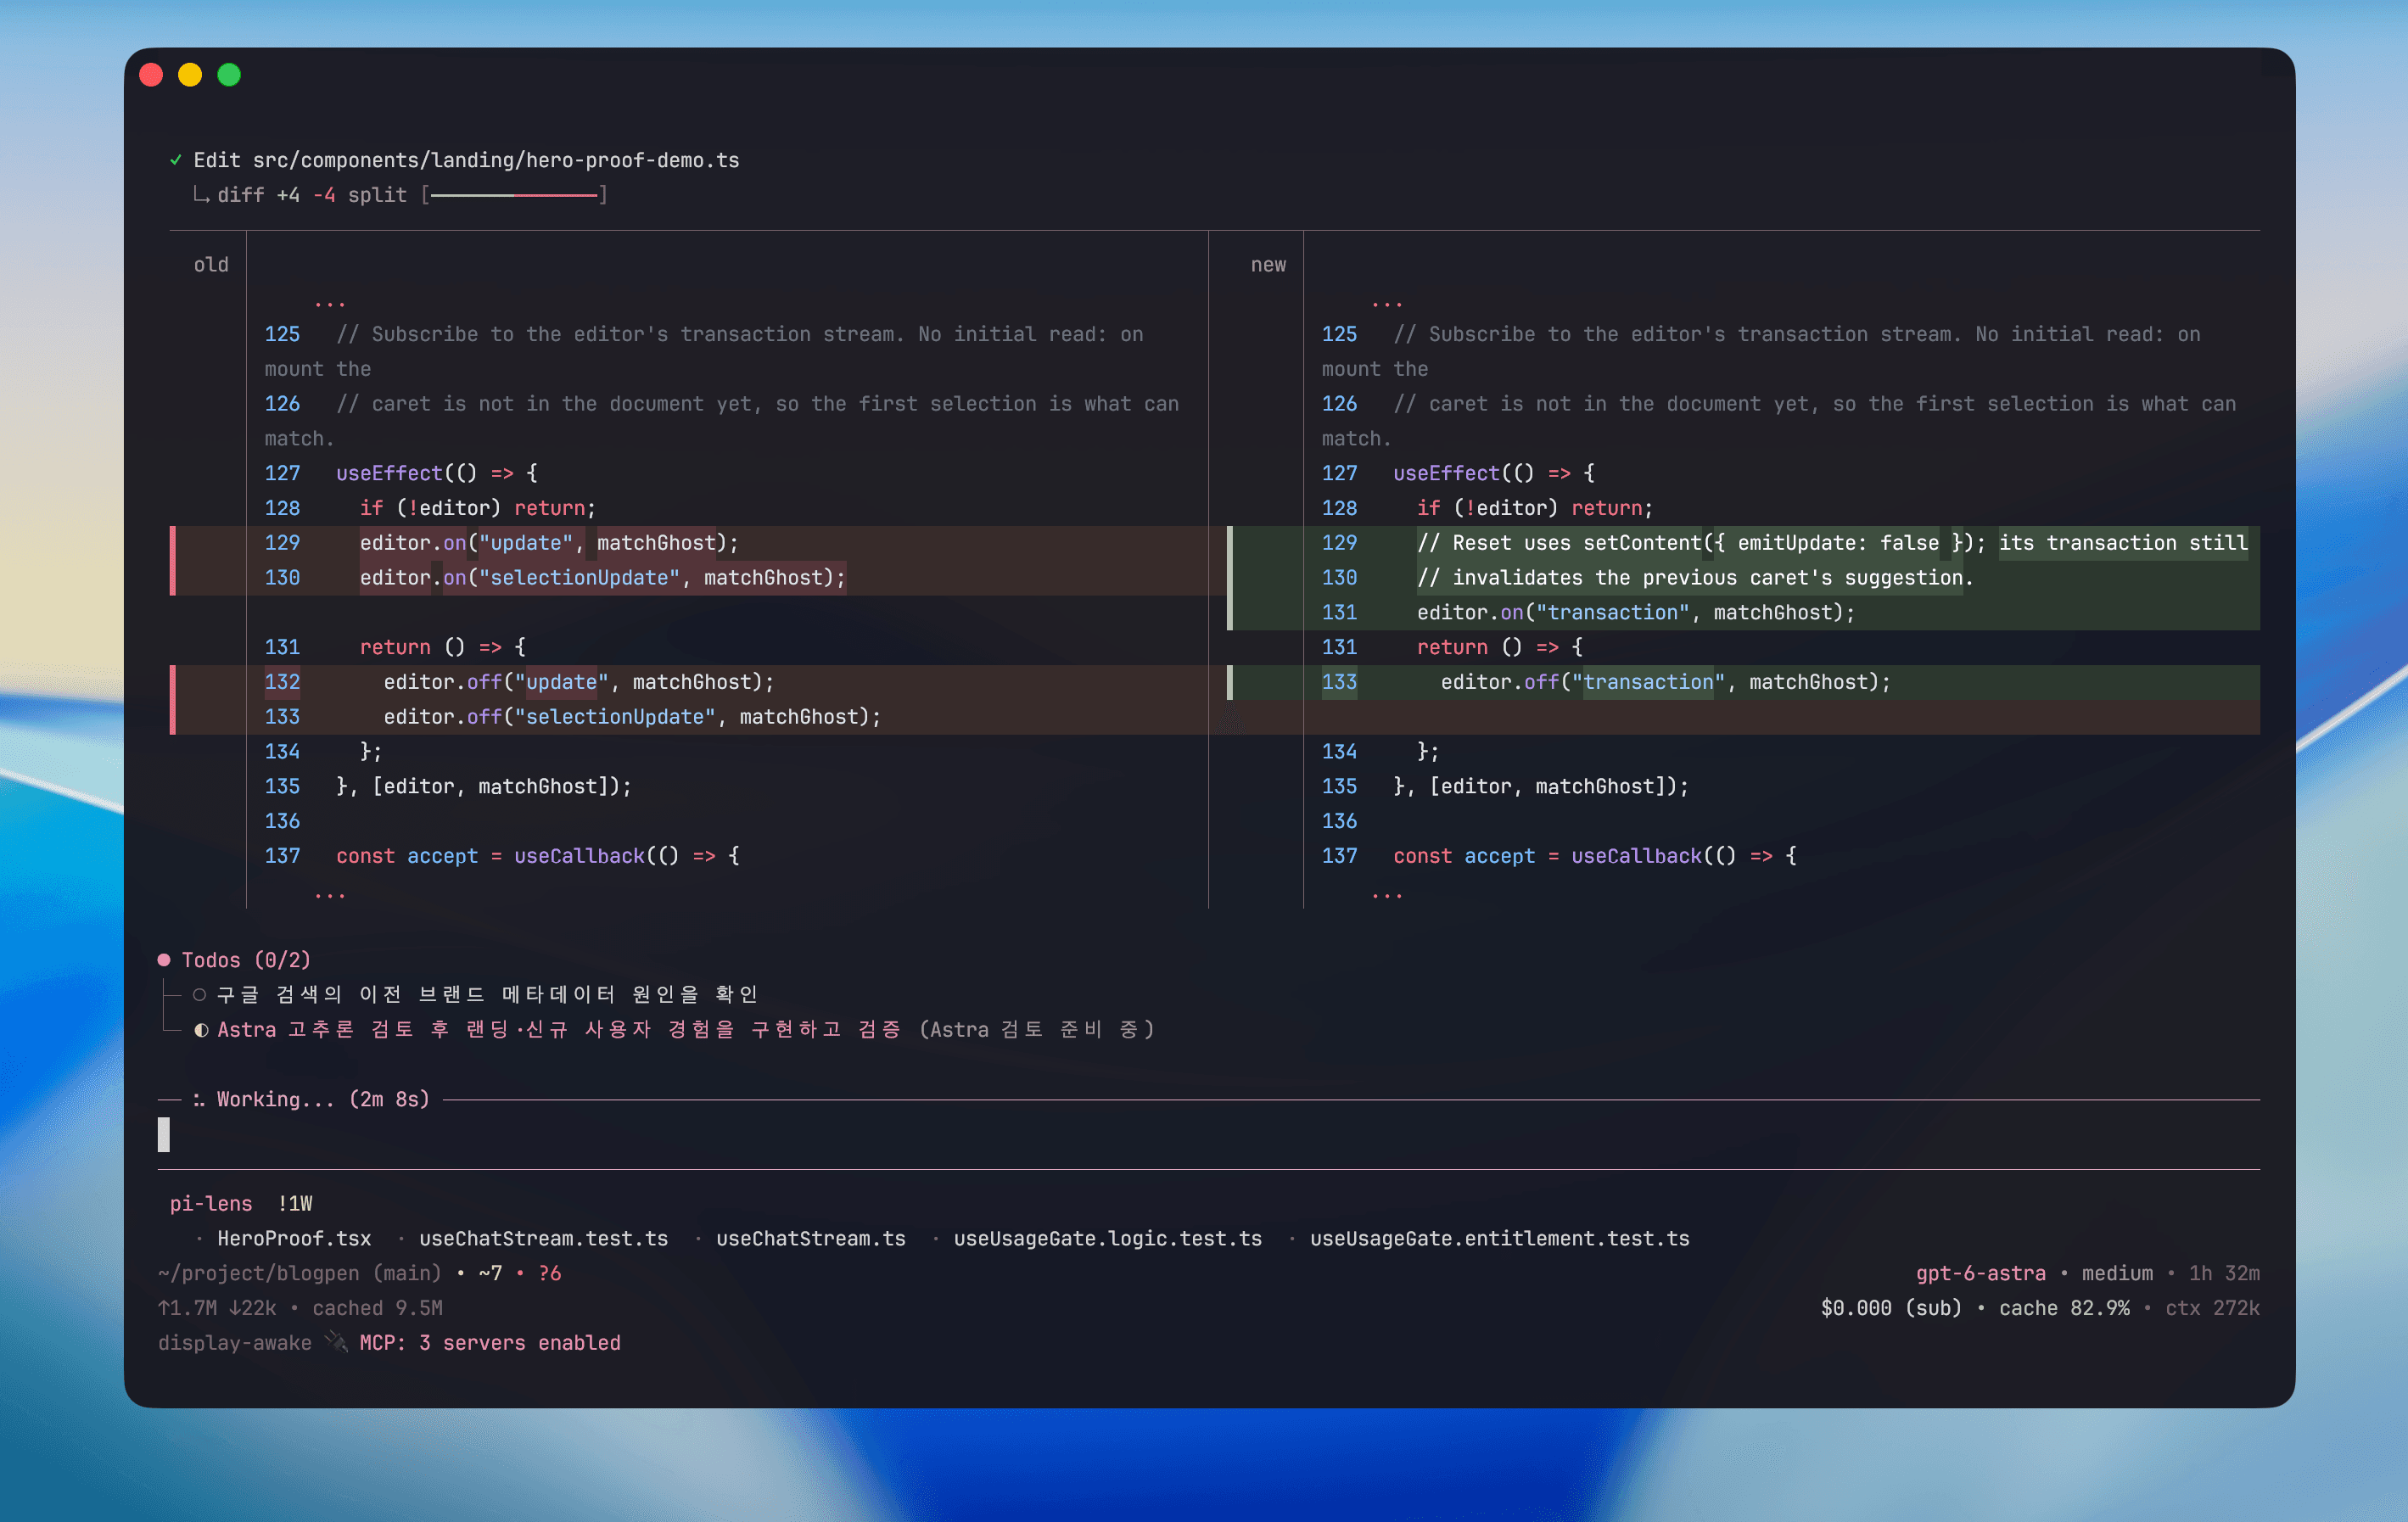2408x1522 pixels.
Task: Click the "Working... (2m 8s)" status label
Action: coord(323,1100)
